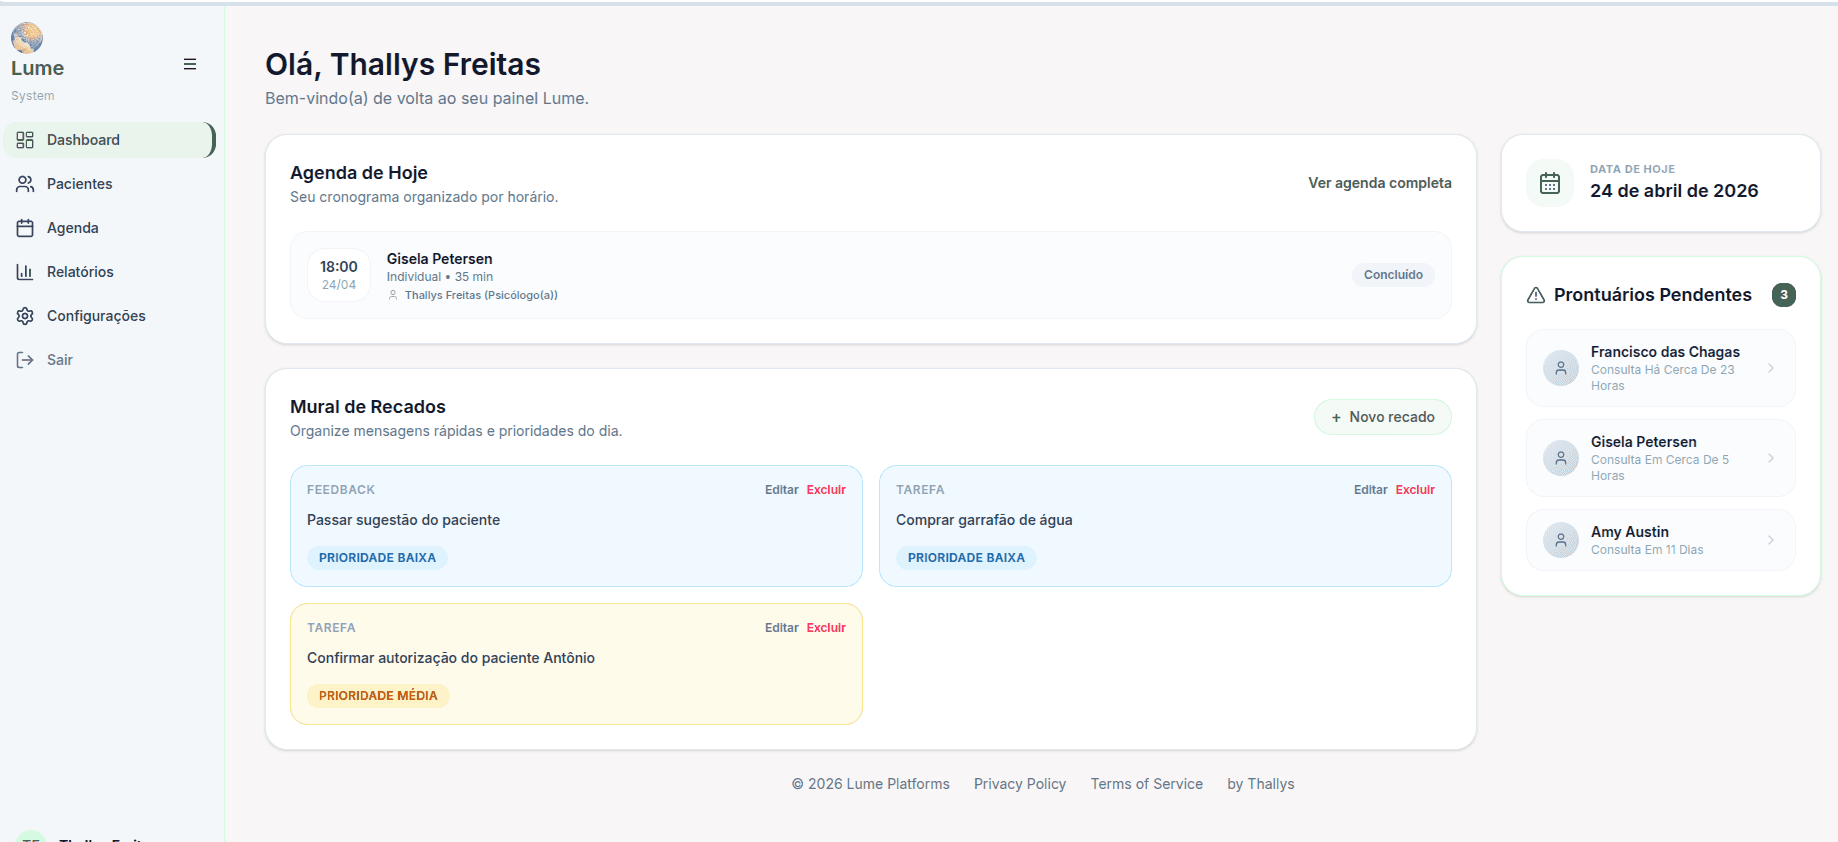Toggle the sidebar hamburger menu
This screenshot has height=842, width=1838.
click(x=190, y=64)
